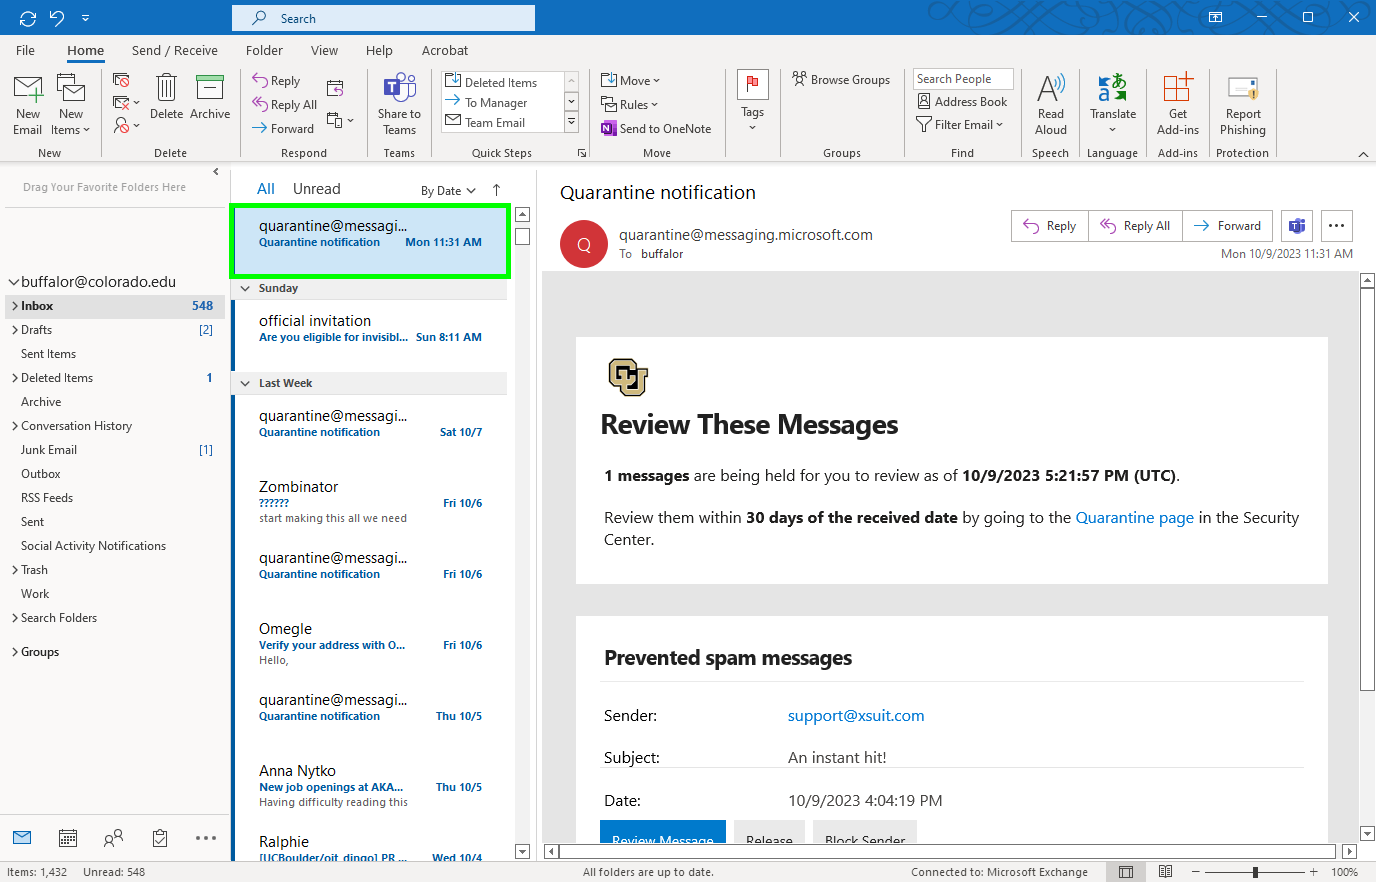Switch to Reading view in status bar

(1165, 872)
